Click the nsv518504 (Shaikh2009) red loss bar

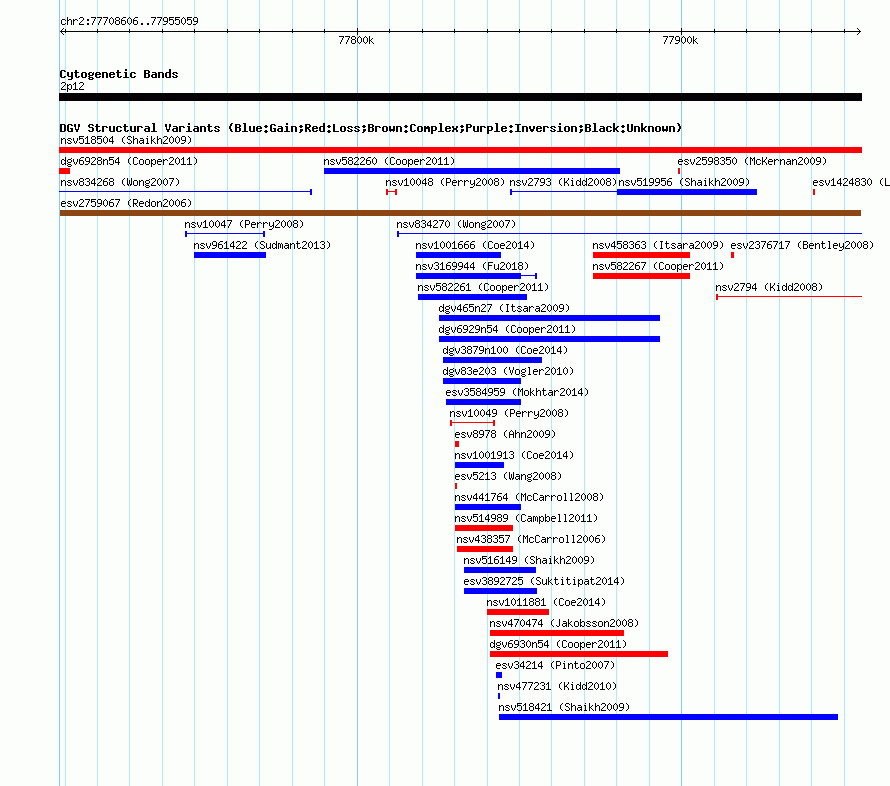click(460, 150)
